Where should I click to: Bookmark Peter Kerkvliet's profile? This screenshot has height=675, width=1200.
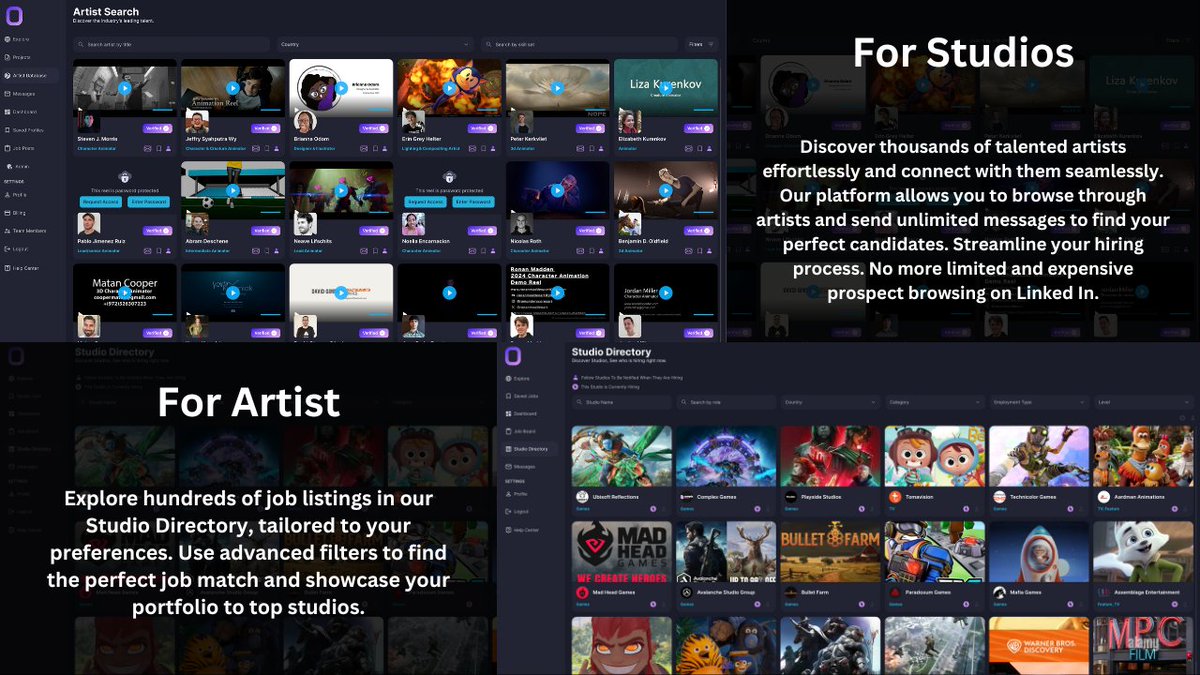[590, 148]
